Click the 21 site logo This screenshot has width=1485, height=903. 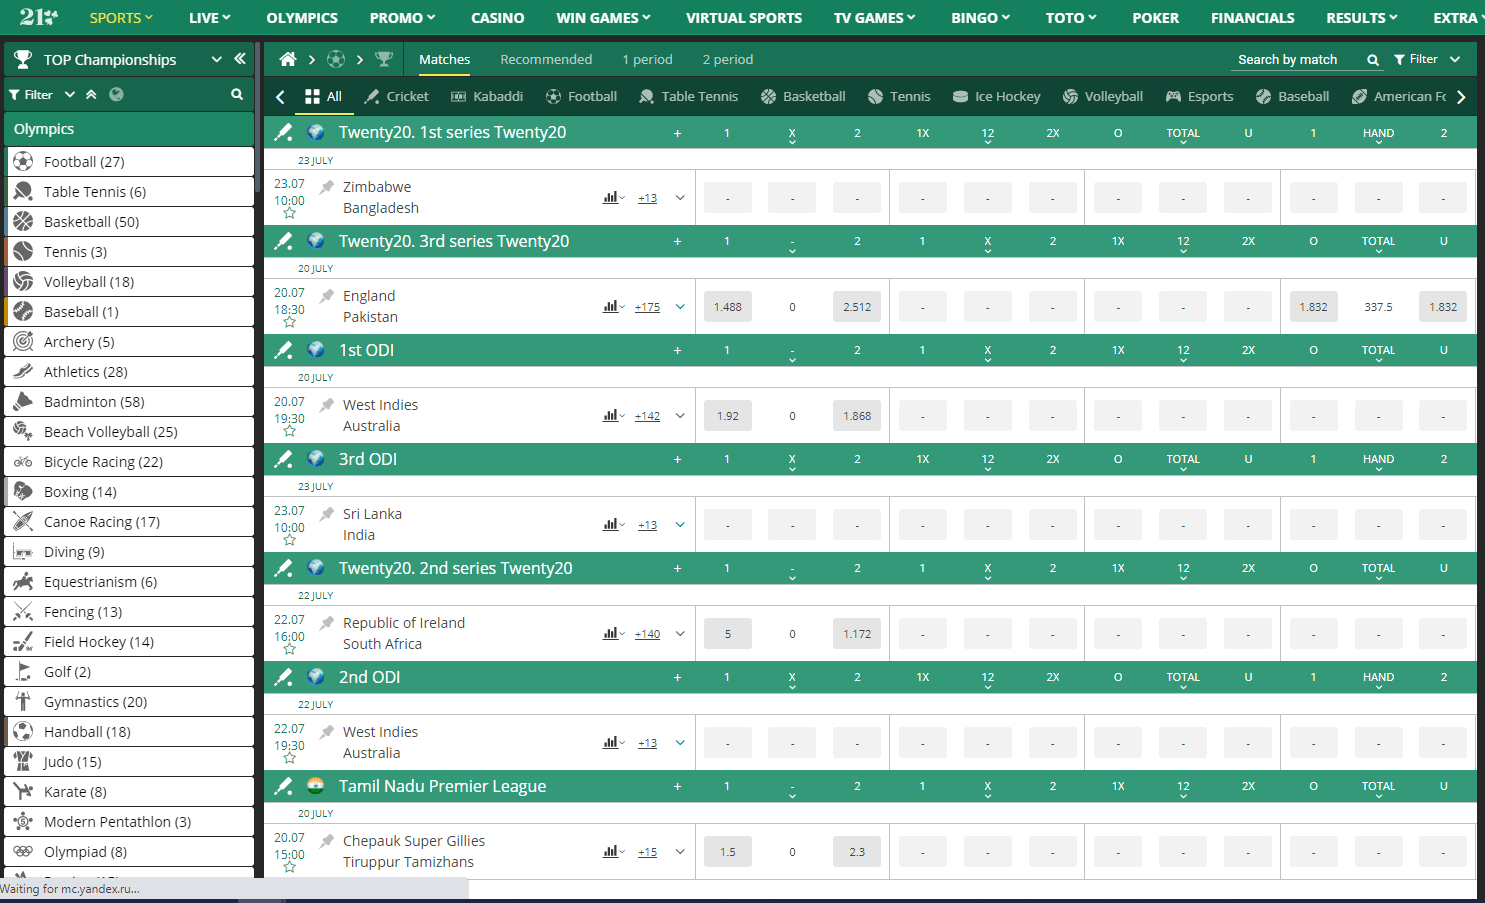[x=39, y=17]
